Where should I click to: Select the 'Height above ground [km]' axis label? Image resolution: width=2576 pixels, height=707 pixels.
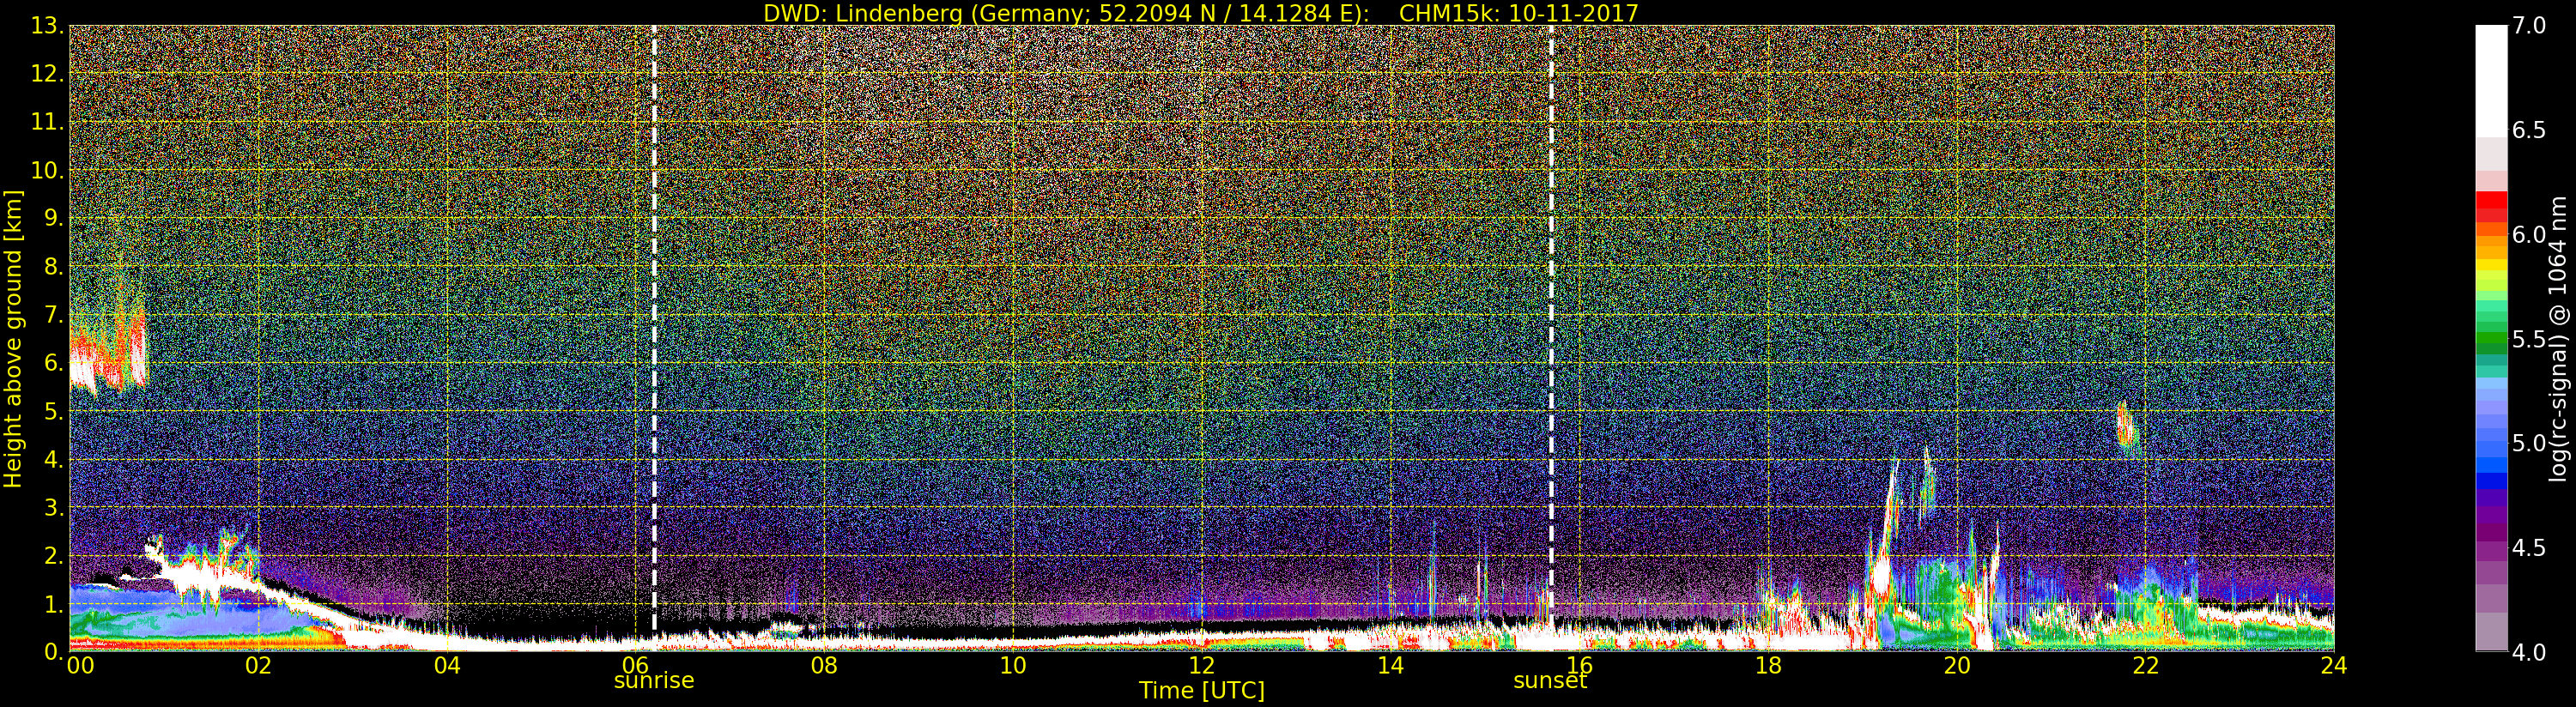pyautogui.click(x=13, y=339)
